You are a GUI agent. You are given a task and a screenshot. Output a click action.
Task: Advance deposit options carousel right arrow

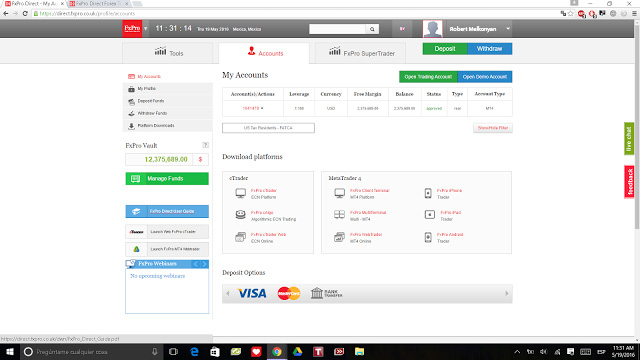coord(507,293)
